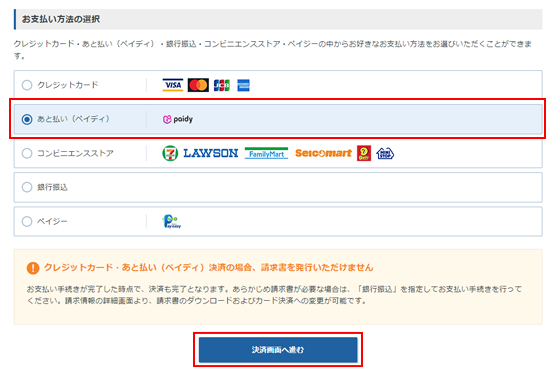
Task: Click the Ministop house-shaped logo
Action: click(385, 153)
